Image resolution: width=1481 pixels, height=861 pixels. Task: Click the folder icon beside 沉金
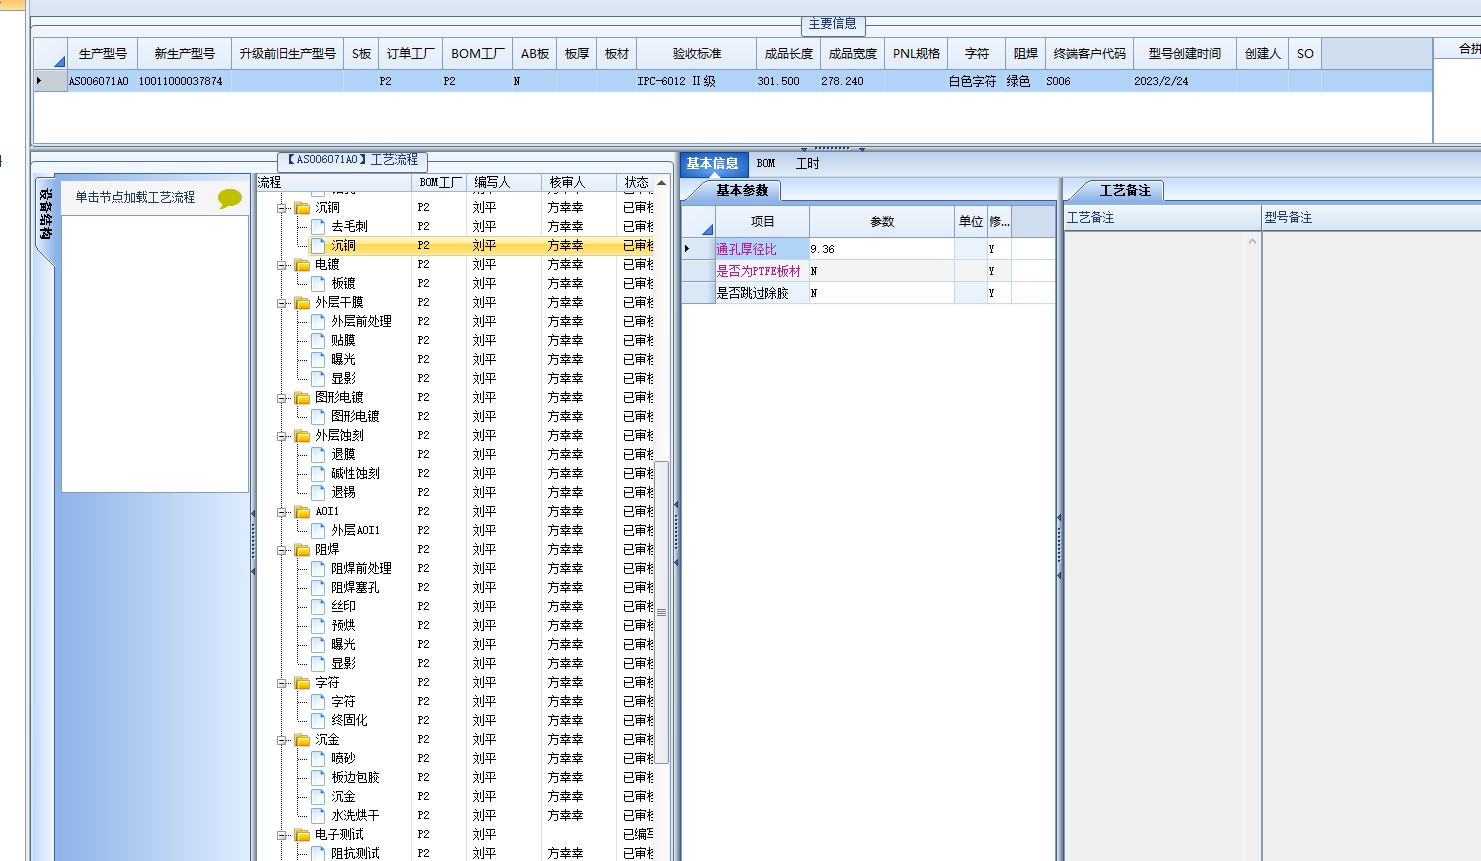tap(302, 740)
